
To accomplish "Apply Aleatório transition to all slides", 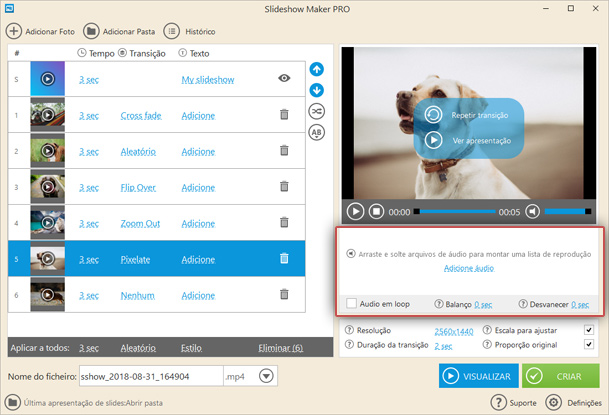I will click(x=138, y=348).
